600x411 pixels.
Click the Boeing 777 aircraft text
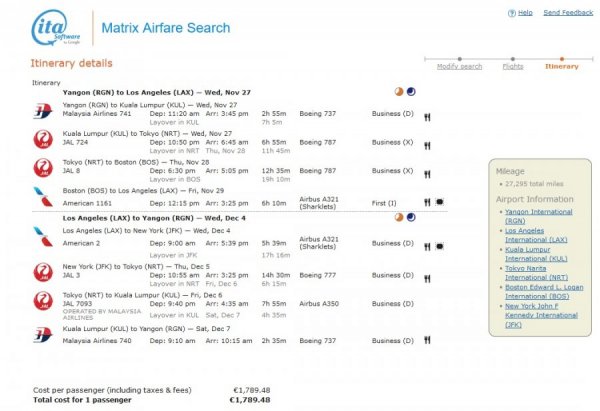318,275
